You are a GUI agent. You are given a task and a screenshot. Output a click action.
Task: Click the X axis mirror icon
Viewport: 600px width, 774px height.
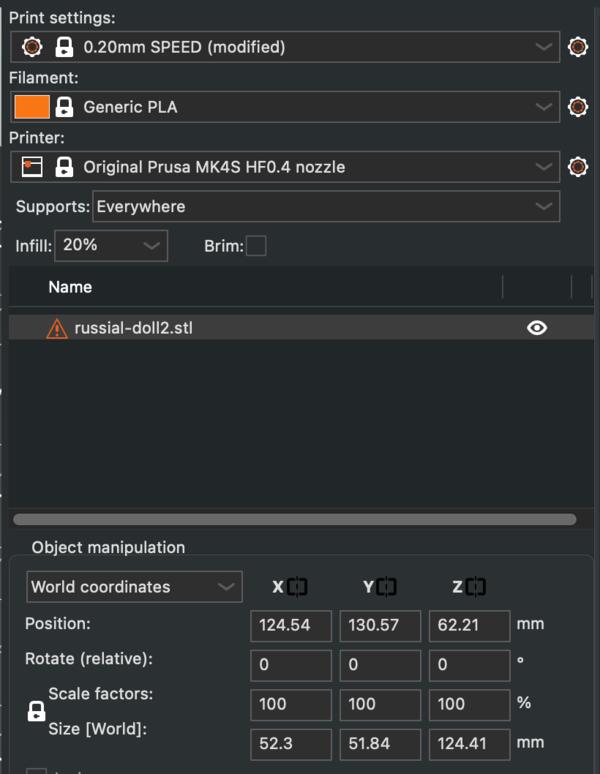tap(296, 587)
